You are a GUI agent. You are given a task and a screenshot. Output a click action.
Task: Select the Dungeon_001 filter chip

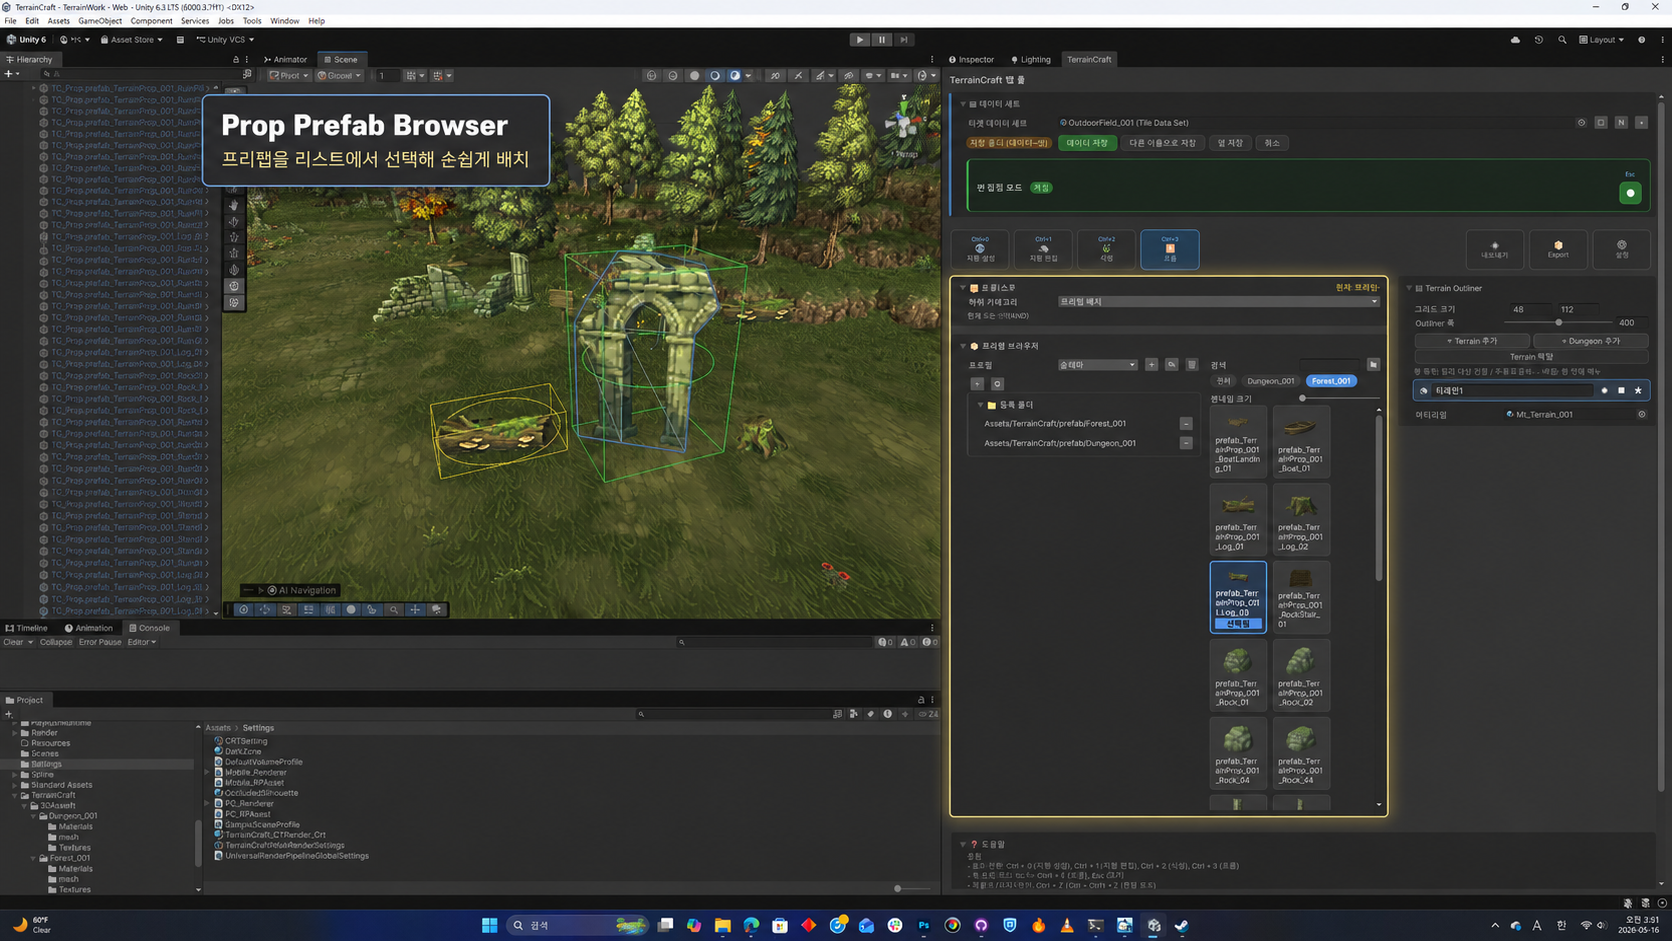pos(1270,381)
